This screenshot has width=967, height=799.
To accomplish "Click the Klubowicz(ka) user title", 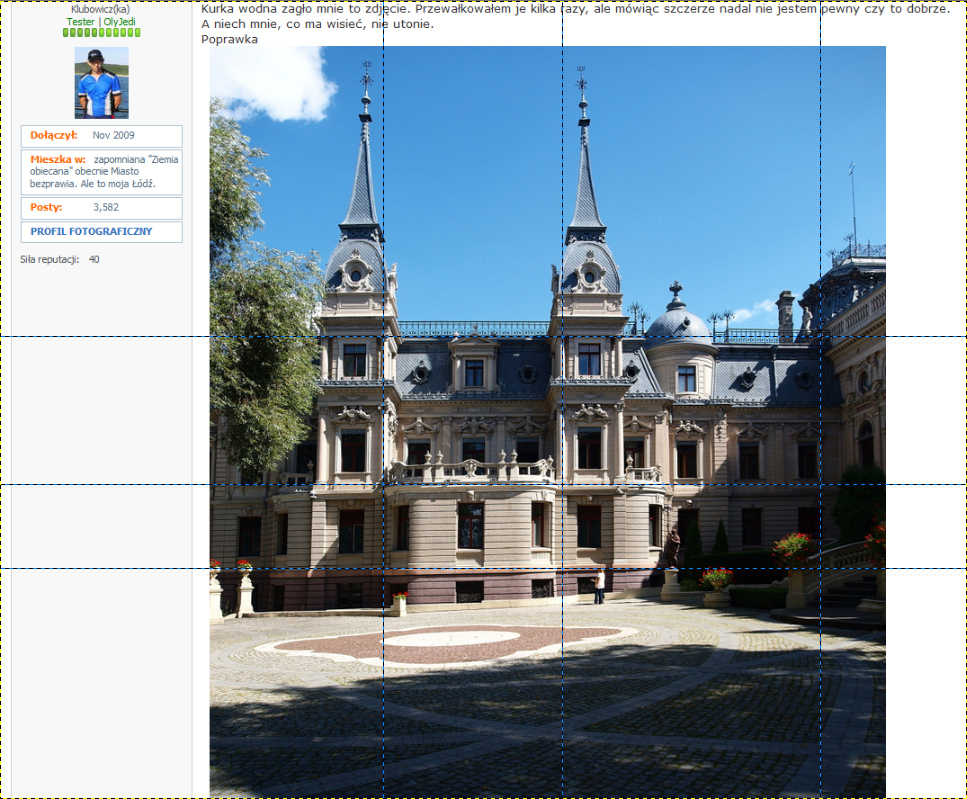I will pyautogui.click(x=100, y=9).
